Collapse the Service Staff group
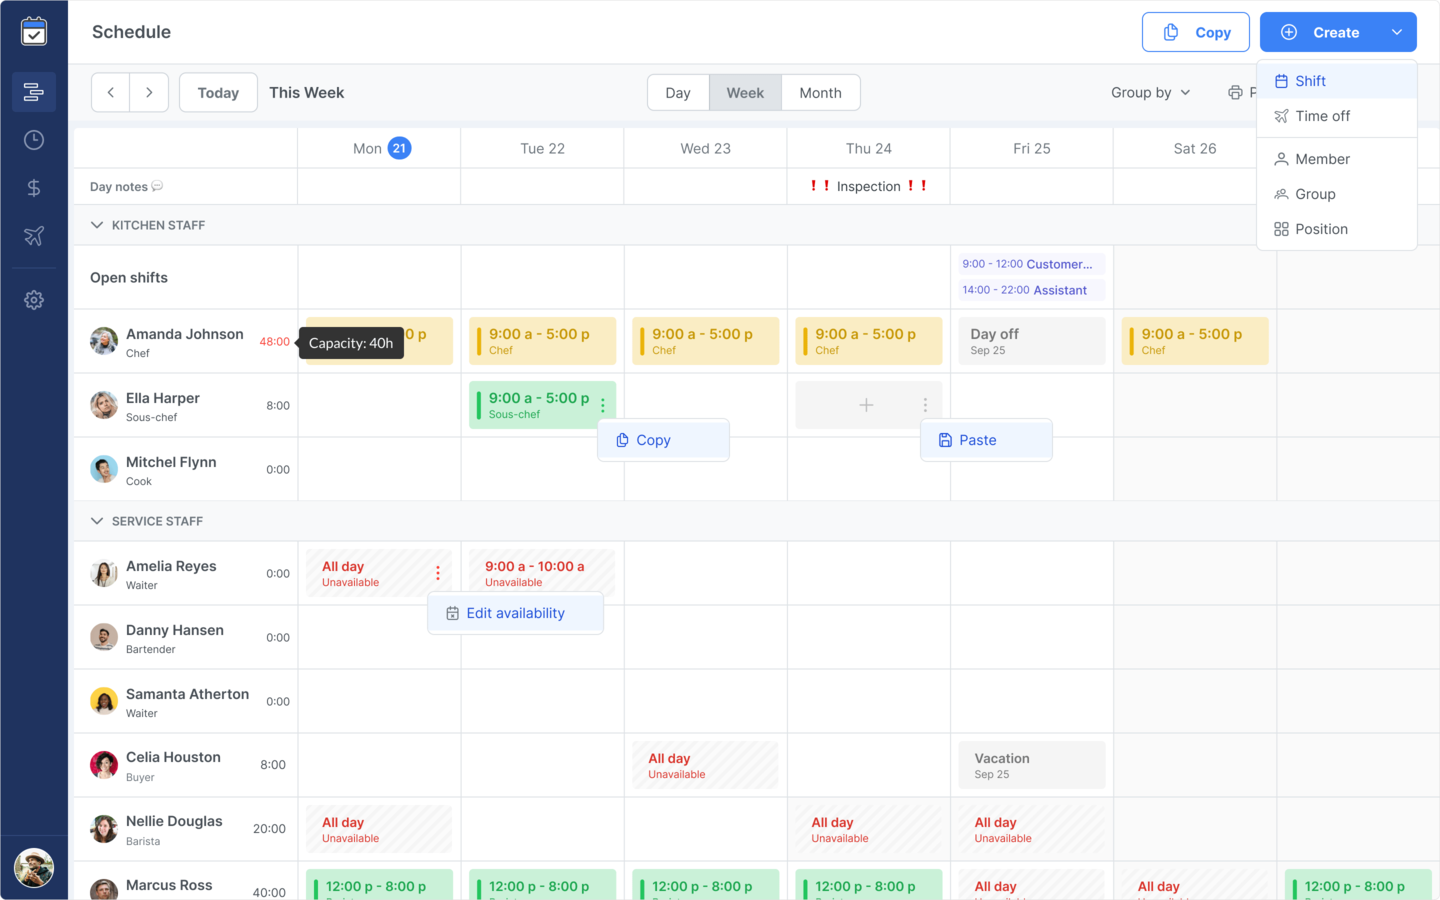Viewport: 1440px width, 900px height. pyautogui.click(x=97, y=521)
